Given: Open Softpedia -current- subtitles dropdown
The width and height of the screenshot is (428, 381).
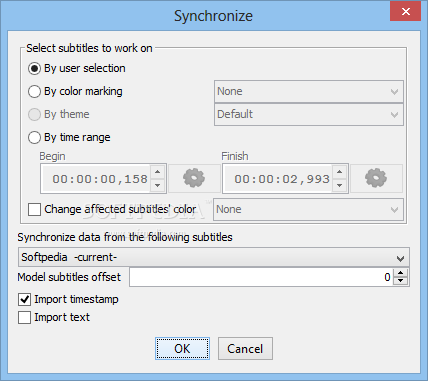Looking at the screenshot, I should [214, 257].
